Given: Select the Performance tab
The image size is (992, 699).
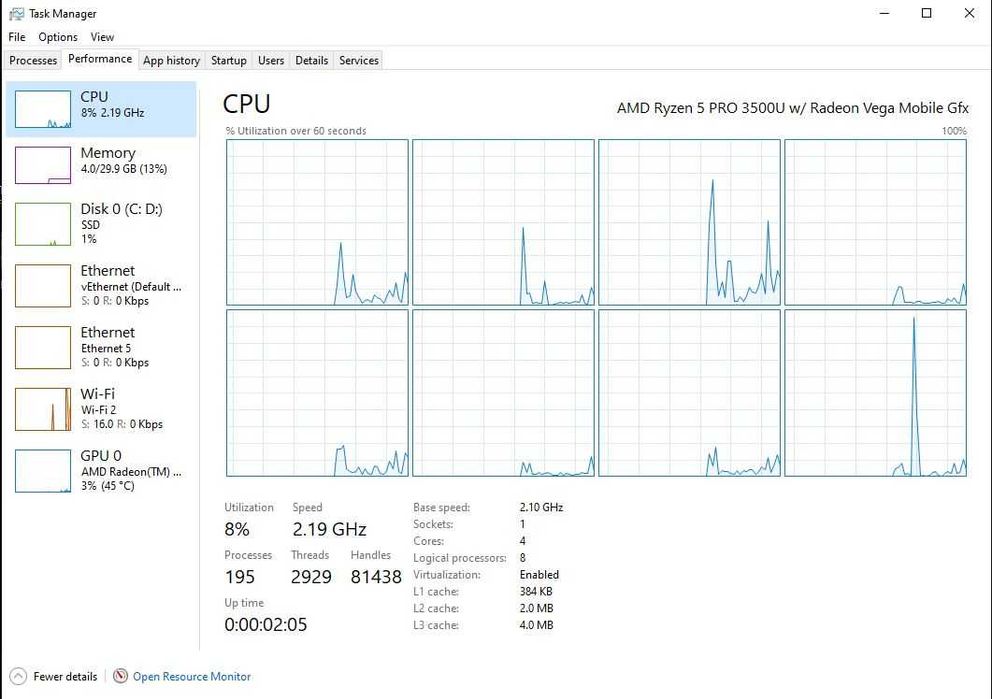Looking at the screenshot, I should pyautogui.click(x=100, y=59).
